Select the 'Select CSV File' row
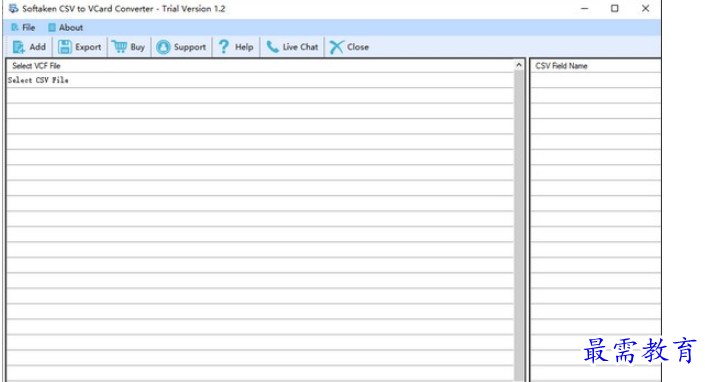 [x=260, y=80]
